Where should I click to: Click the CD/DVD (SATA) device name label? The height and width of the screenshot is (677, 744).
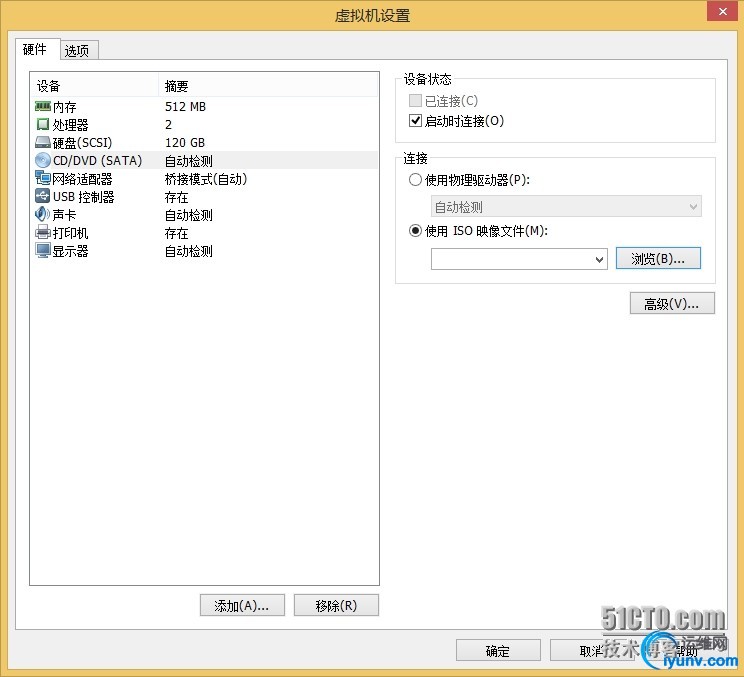97,160
